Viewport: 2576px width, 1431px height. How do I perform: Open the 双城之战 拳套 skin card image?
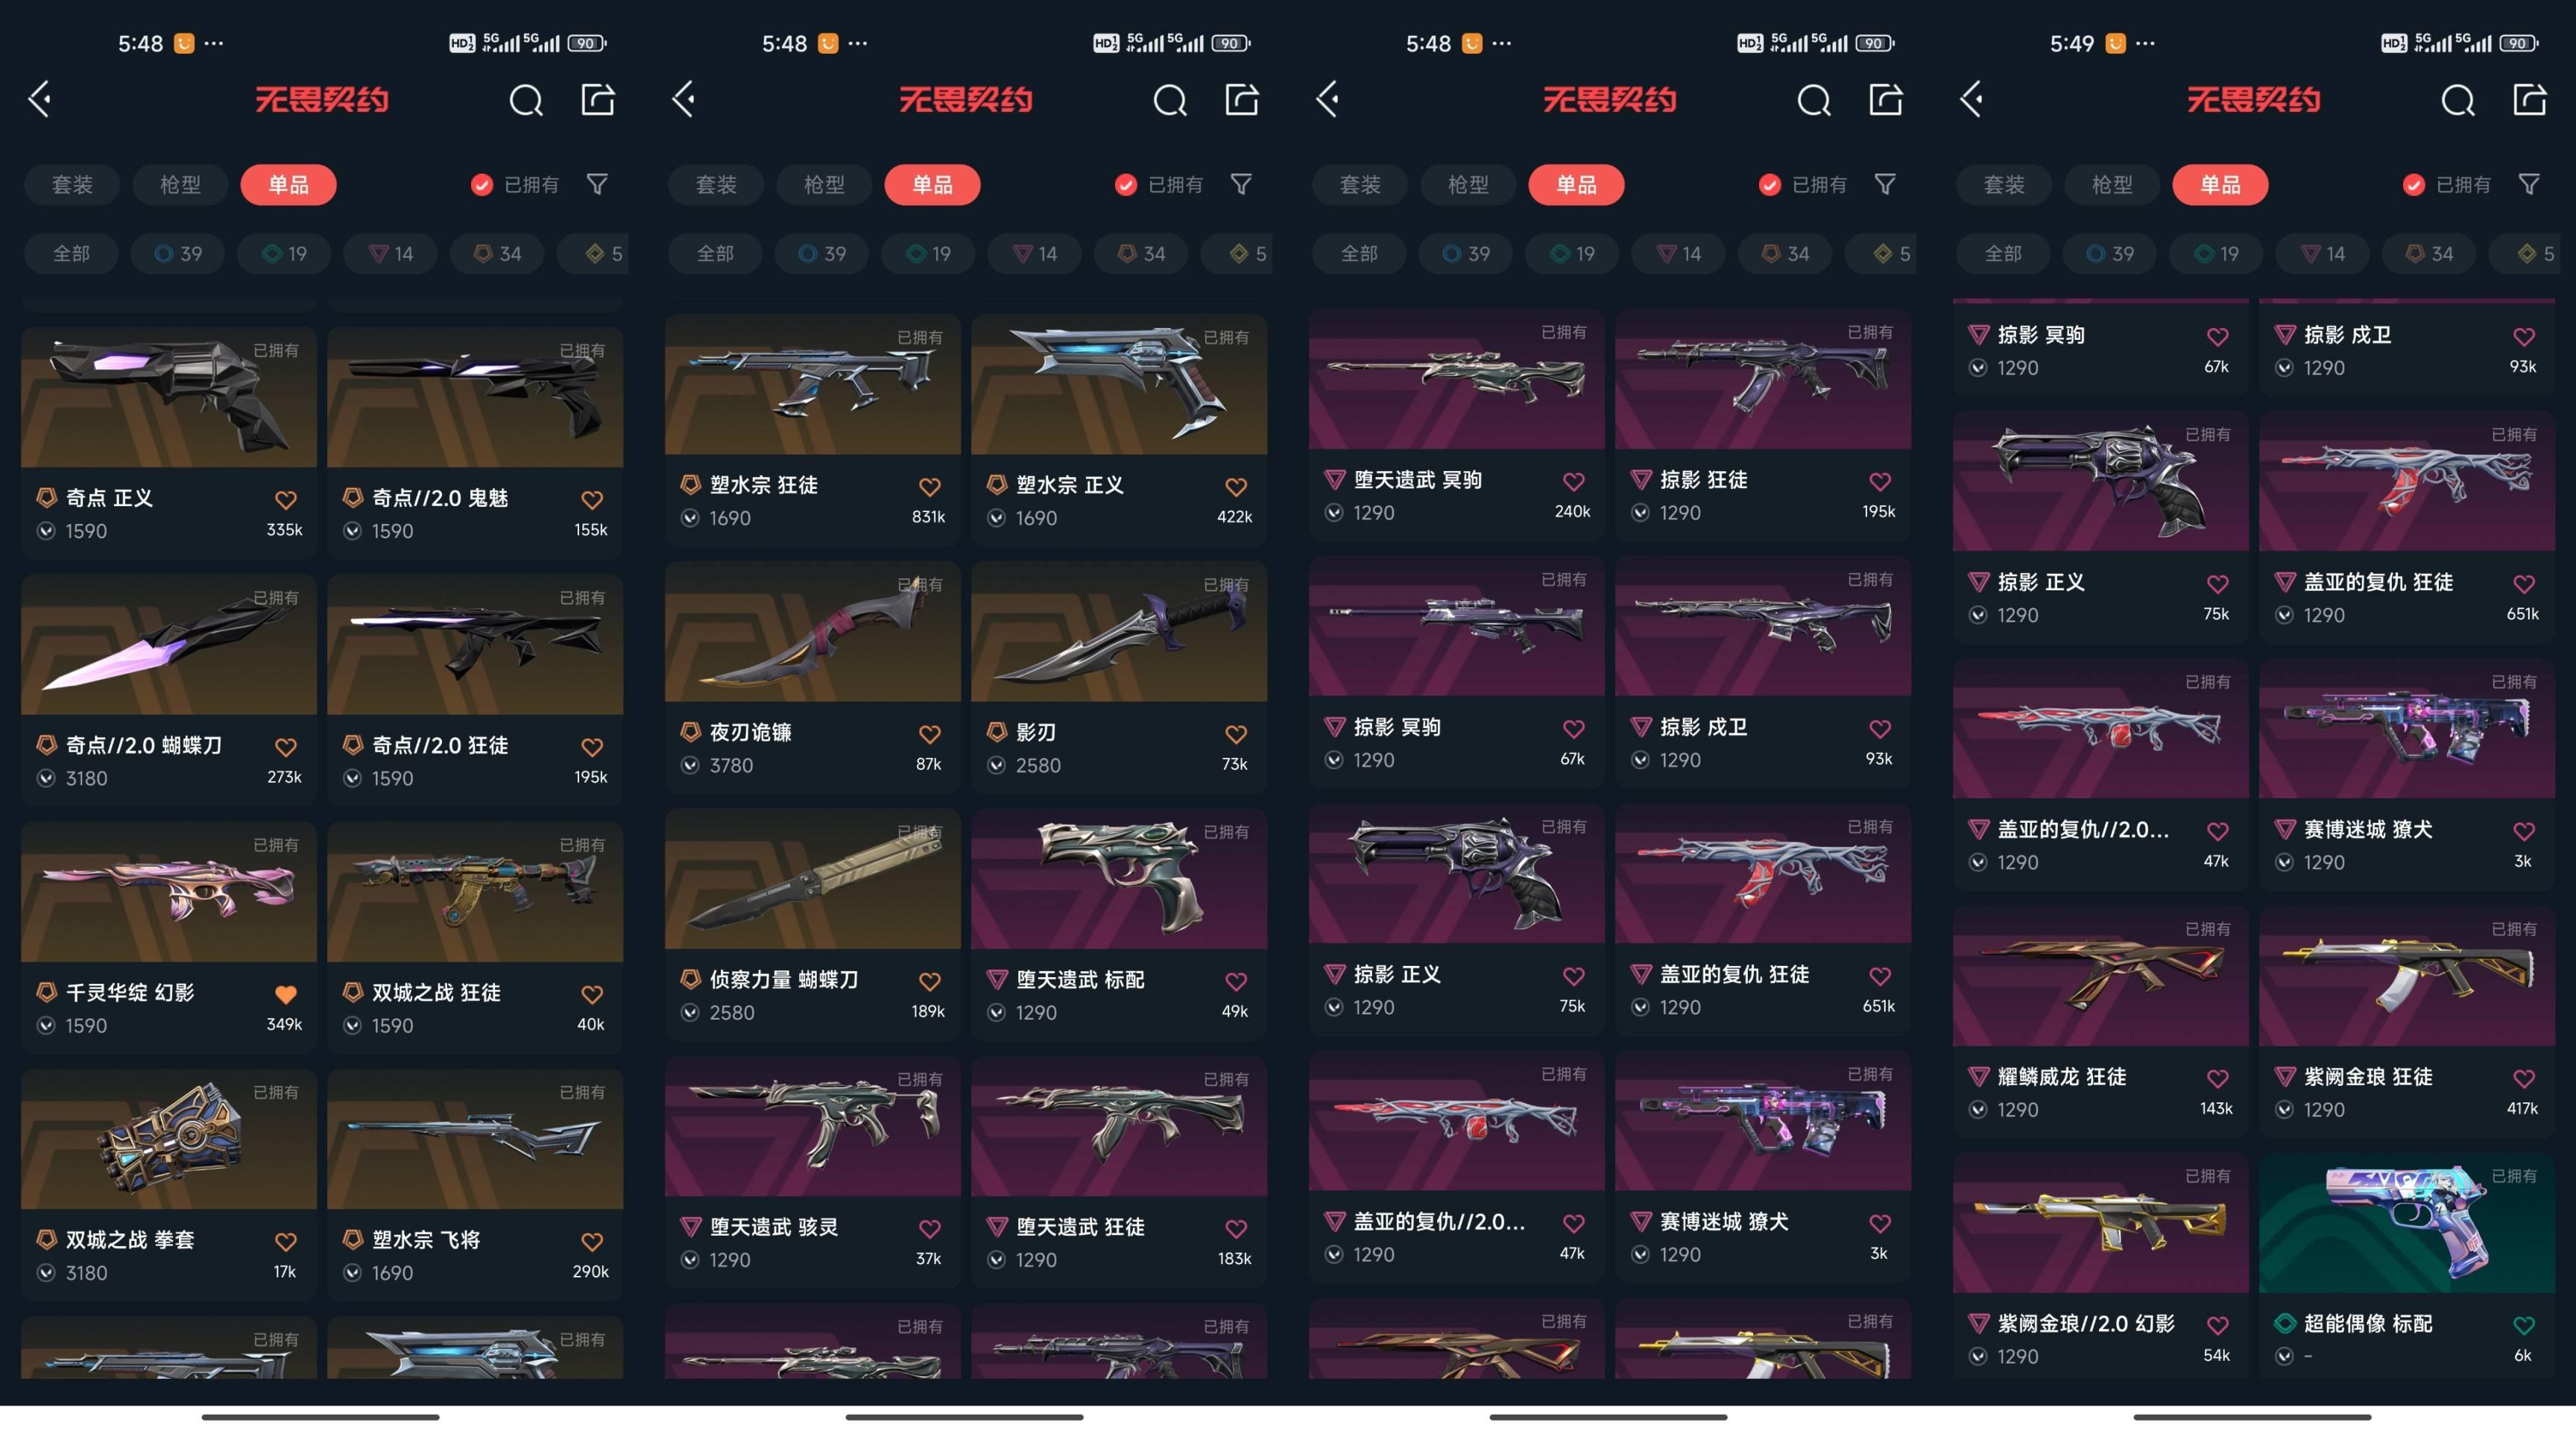[168, 1139]
